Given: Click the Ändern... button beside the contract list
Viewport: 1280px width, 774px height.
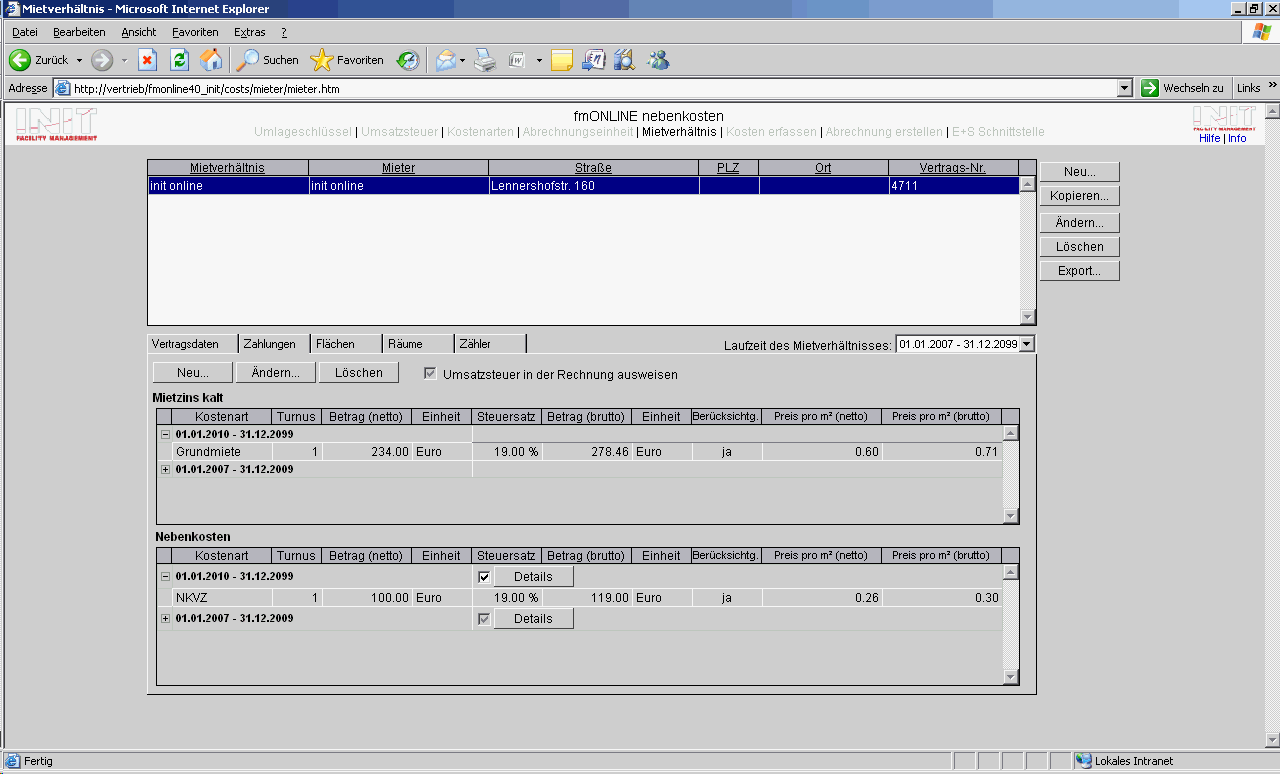Looking at the screenshot, I should pyautogui.click(x=1080, y=223).
